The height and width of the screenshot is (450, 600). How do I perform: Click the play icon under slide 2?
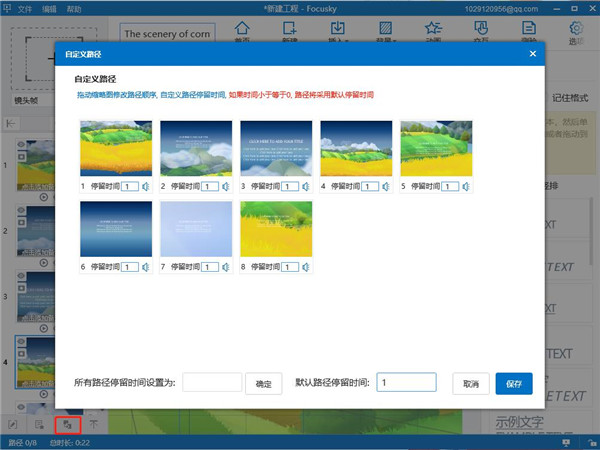click(x=44, y=263)
